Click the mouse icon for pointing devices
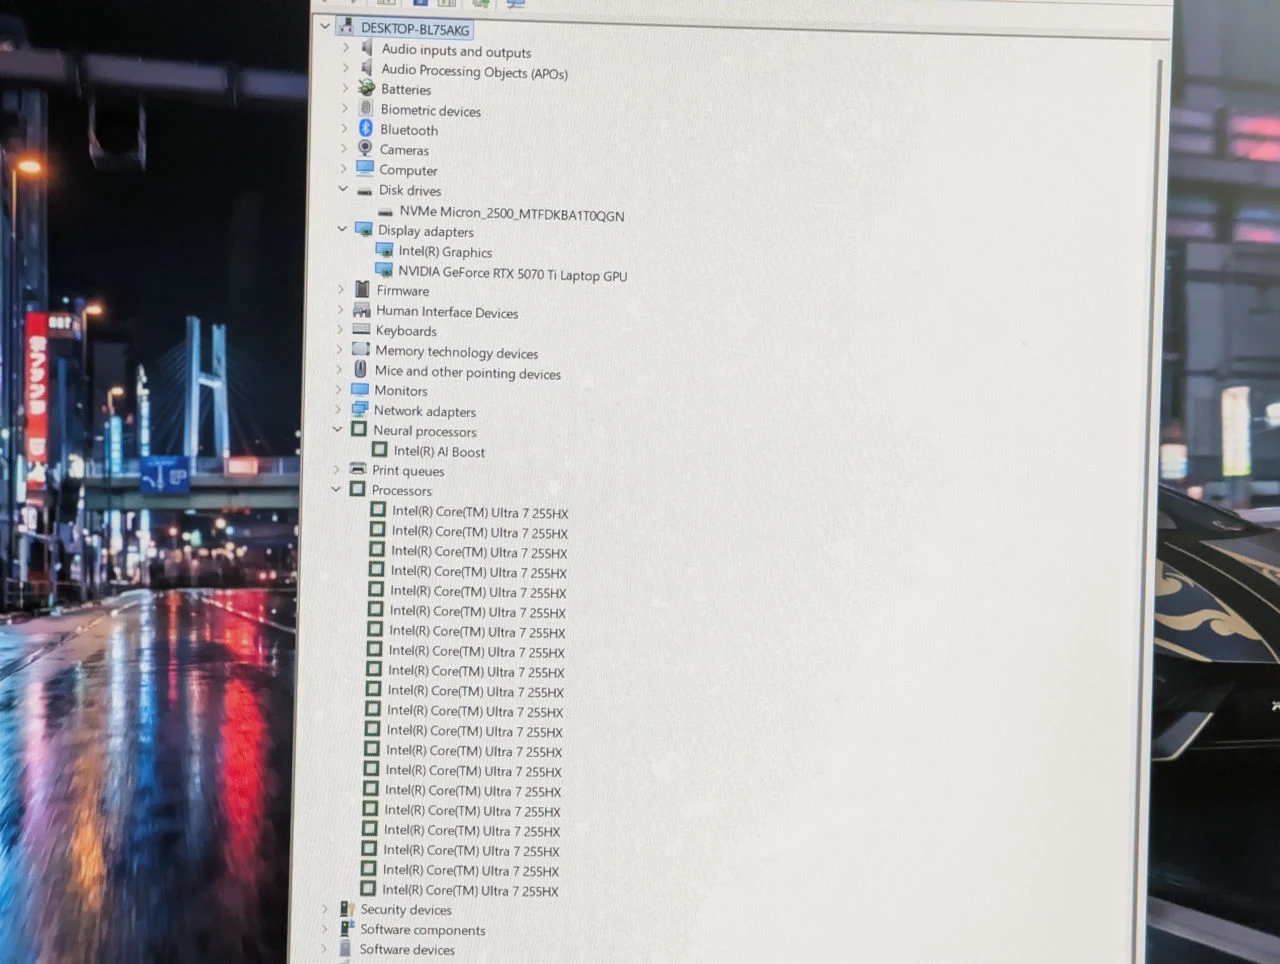This screenshot has height=964, width=1280. pyautogui.click(x=360, y=369)
